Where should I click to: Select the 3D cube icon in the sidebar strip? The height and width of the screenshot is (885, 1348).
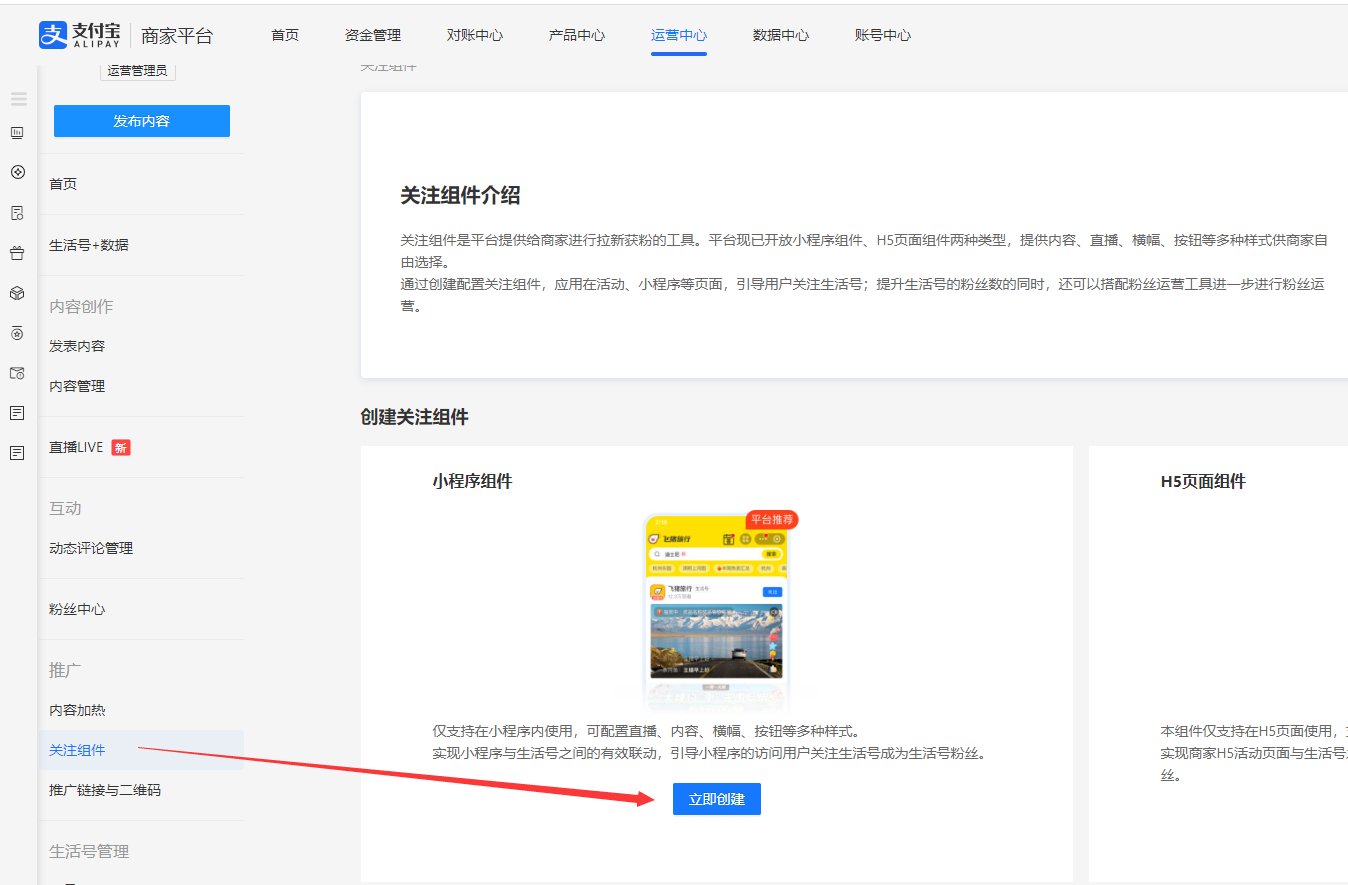17,293
